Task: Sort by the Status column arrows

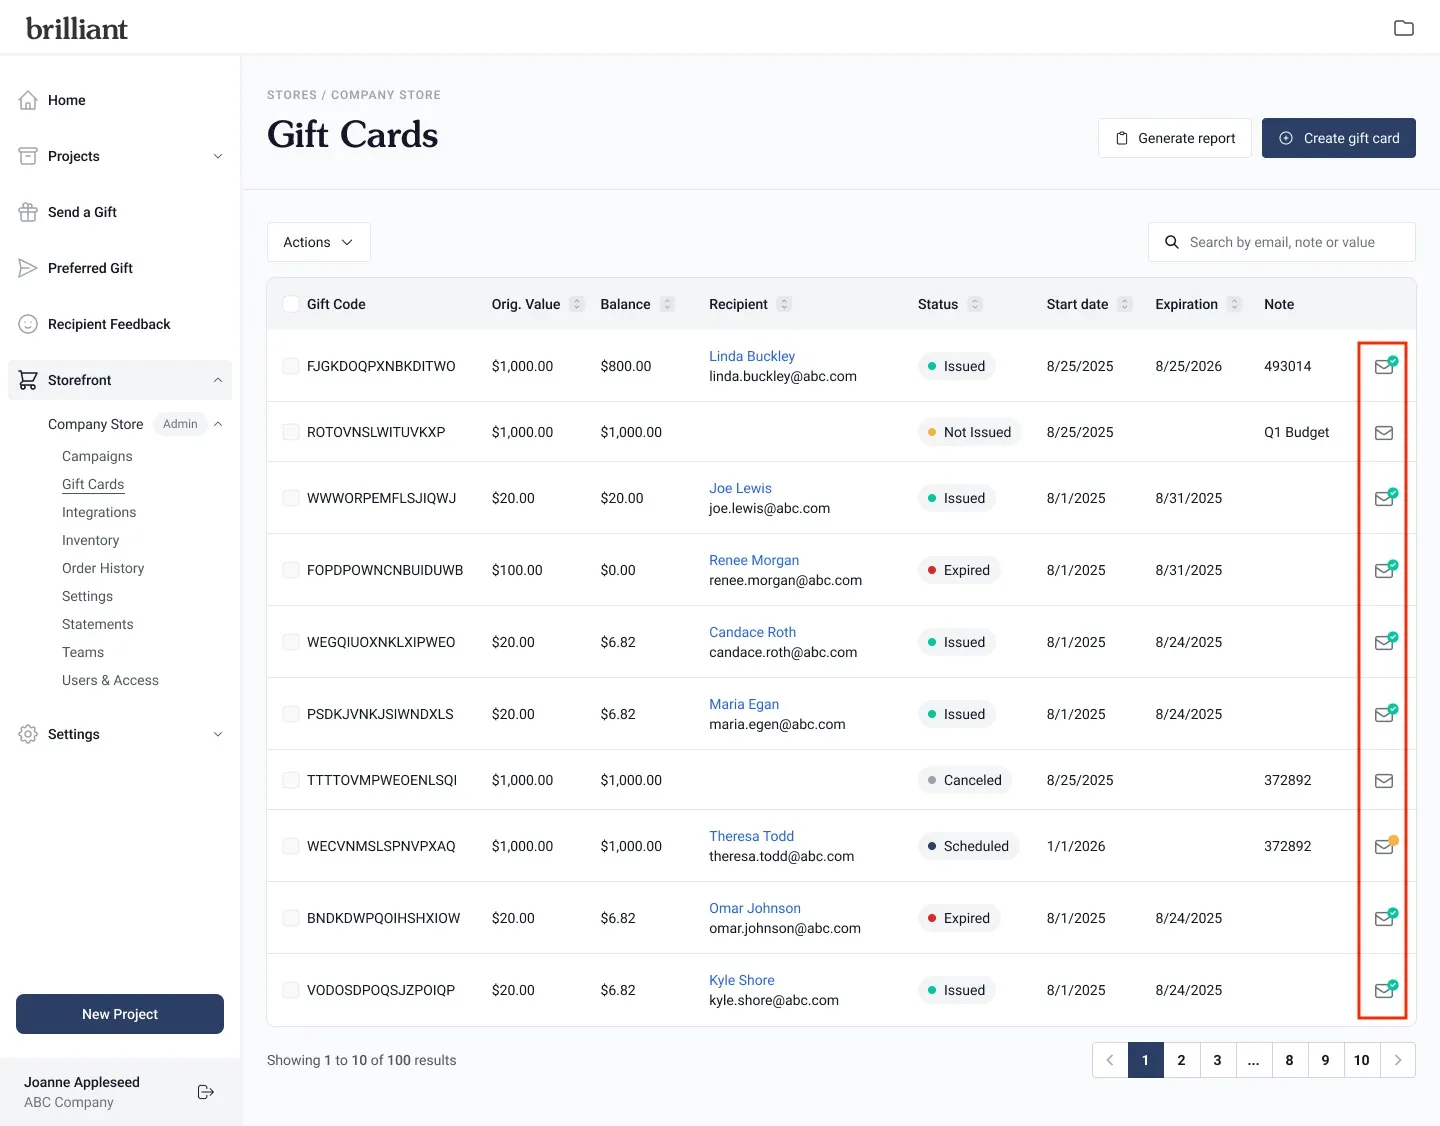Action: (975, 304)
